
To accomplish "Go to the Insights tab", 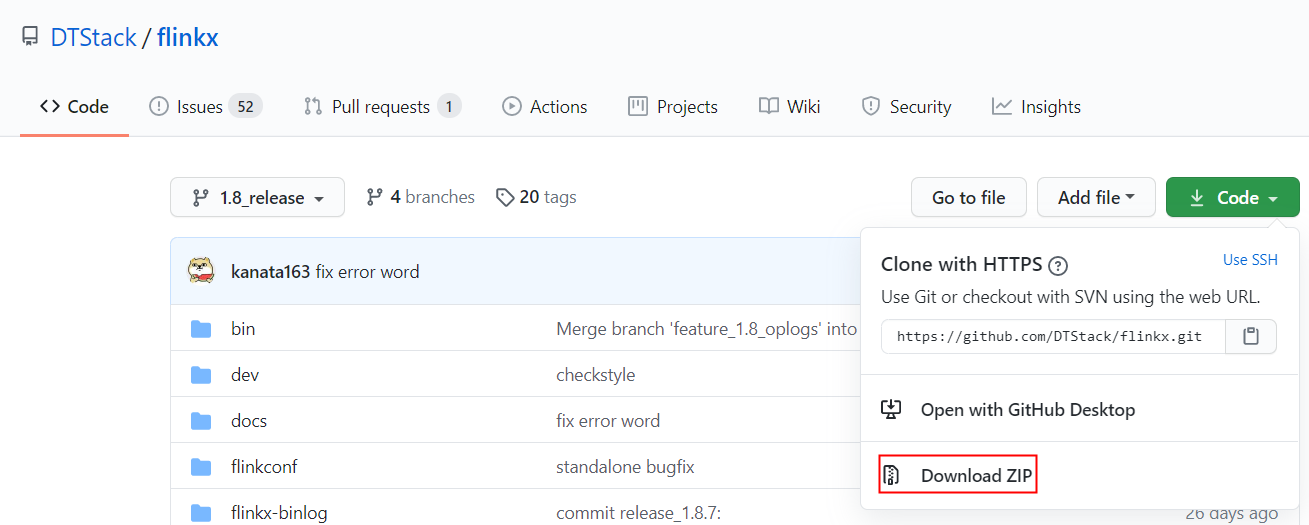I will click(1036, 107).
